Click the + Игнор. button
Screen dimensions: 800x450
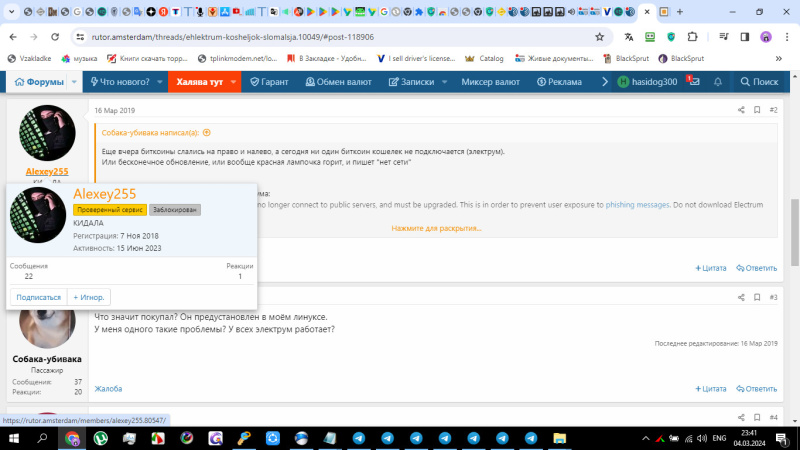(89, 297)
